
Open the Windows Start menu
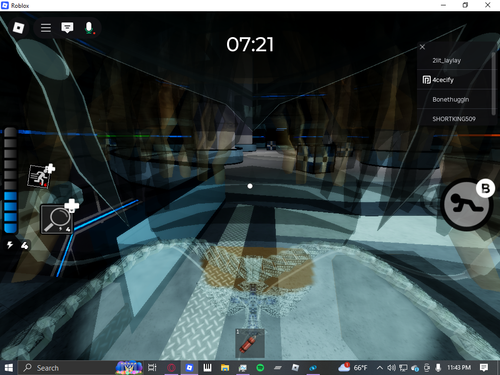[x=9, y=368]
